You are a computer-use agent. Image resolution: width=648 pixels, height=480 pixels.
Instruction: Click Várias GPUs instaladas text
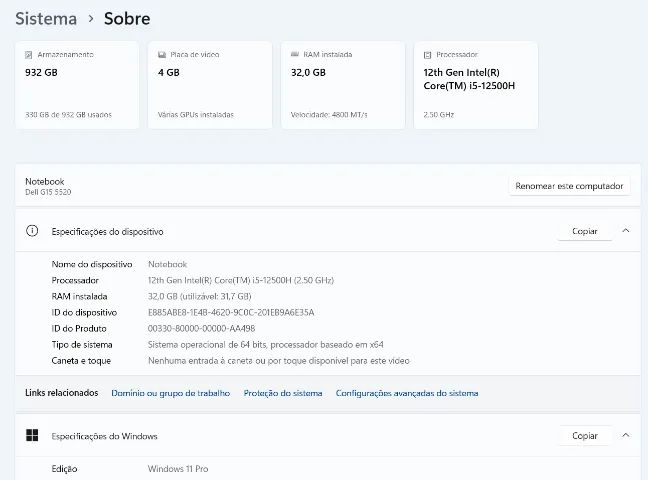(x=196, y=115)
